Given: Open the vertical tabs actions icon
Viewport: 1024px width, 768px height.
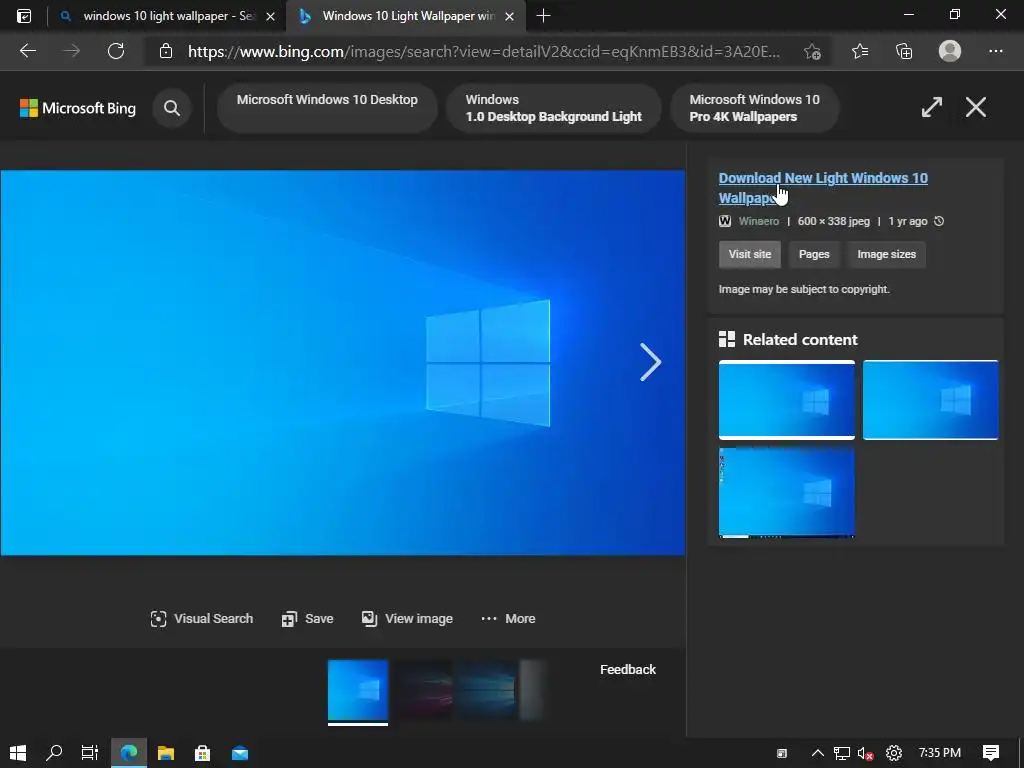Looking at the screenshot, I should 24,16.
